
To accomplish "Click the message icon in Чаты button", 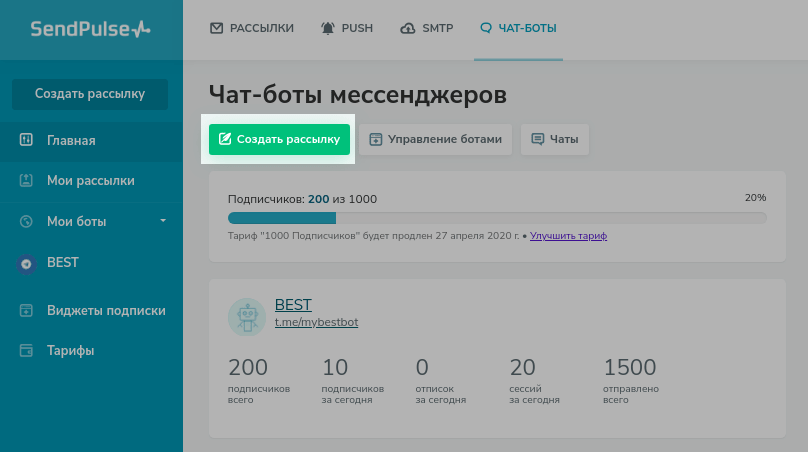I will tap(537, 139).
